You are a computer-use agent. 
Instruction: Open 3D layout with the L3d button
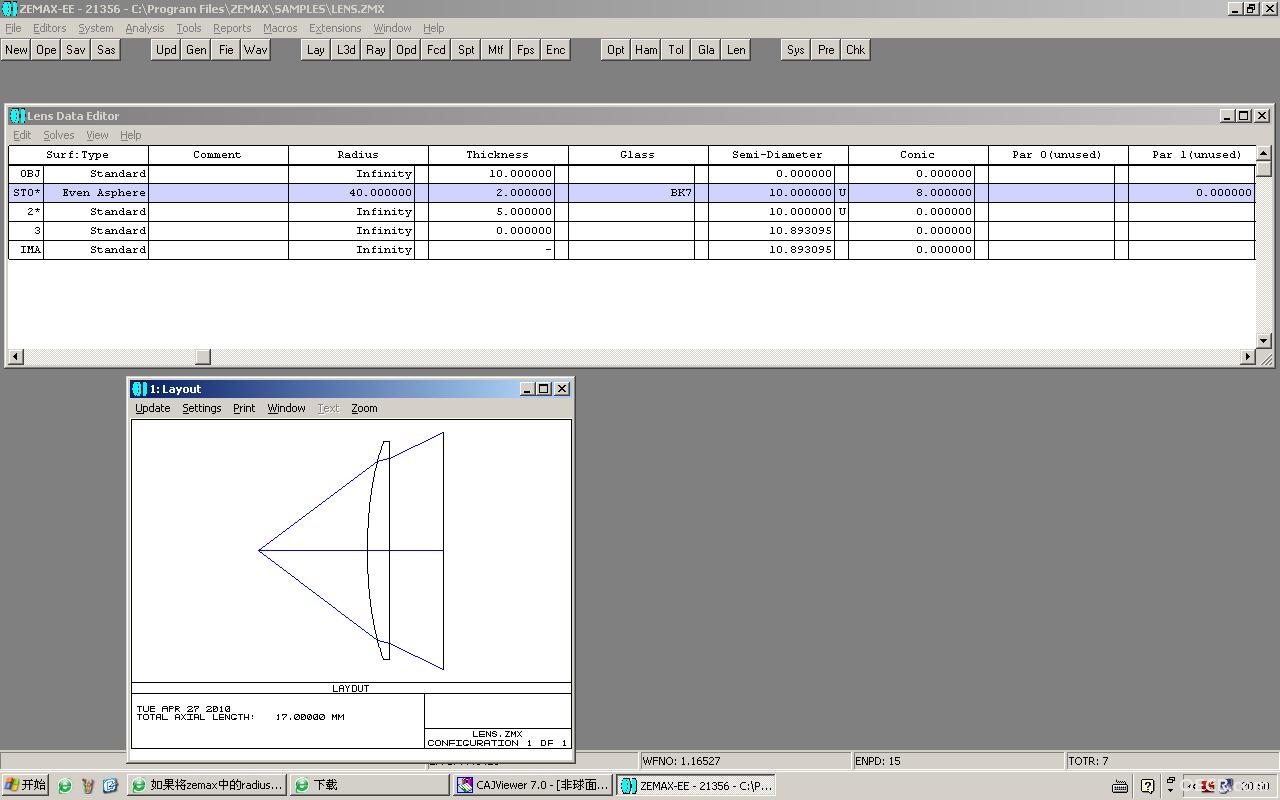pyautogui.click(x=346, y=50)
